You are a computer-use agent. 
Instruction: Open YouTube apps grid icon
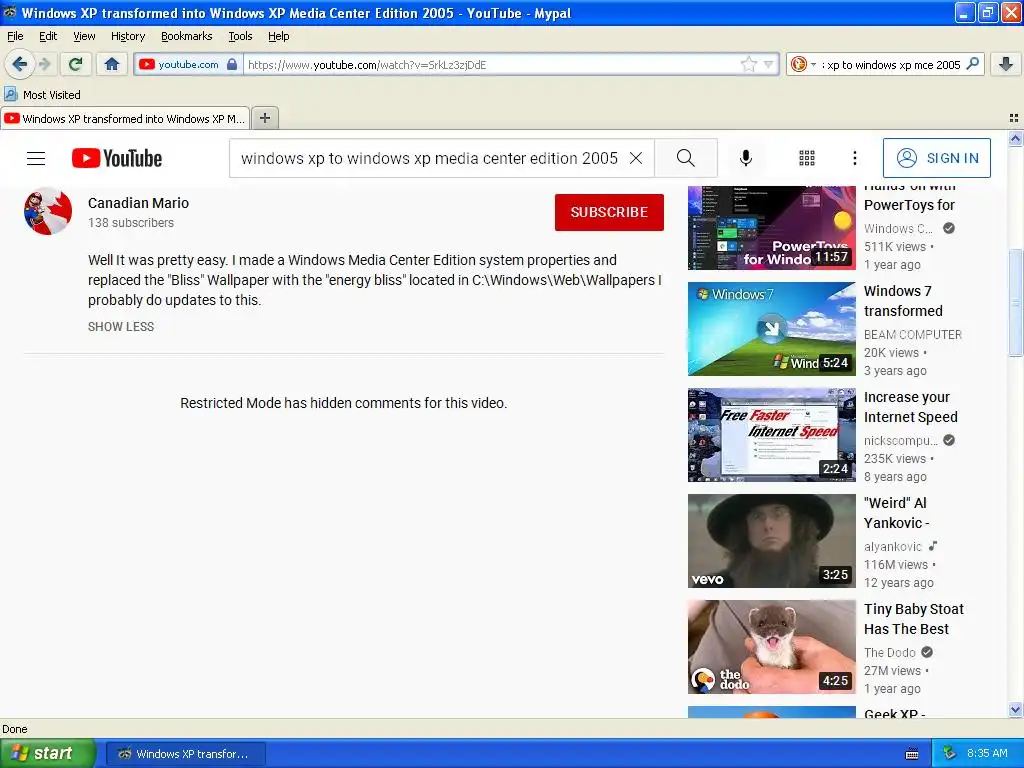pyautogui.click(x=807, y=158)
